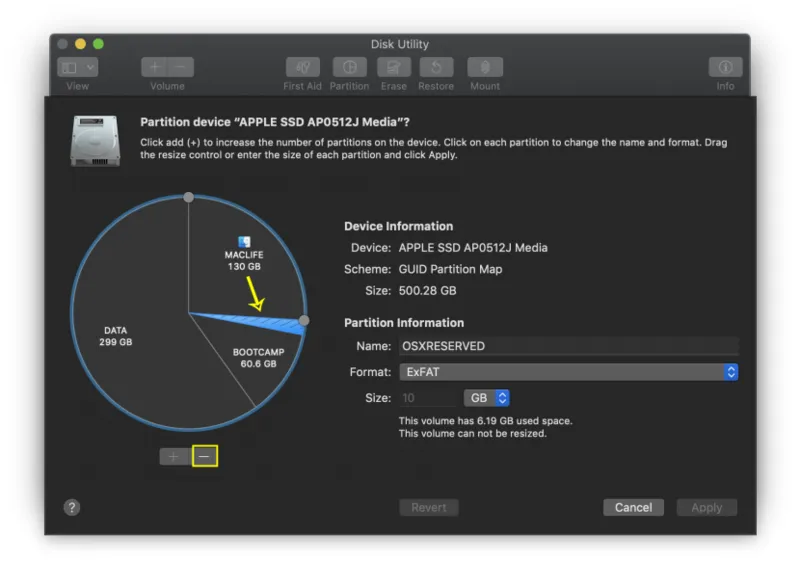Click the yellow minimize window button

pos(81,44)
